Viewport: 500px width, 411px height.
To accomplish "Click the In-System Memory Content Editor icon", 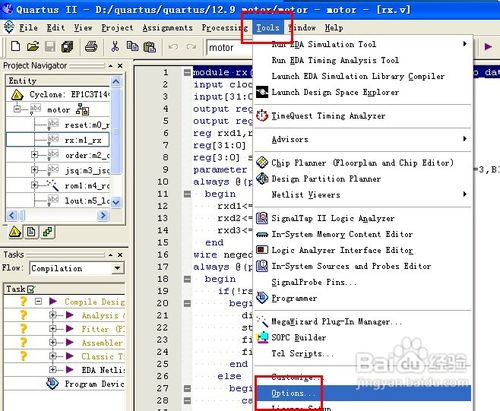I will [262, 234].
